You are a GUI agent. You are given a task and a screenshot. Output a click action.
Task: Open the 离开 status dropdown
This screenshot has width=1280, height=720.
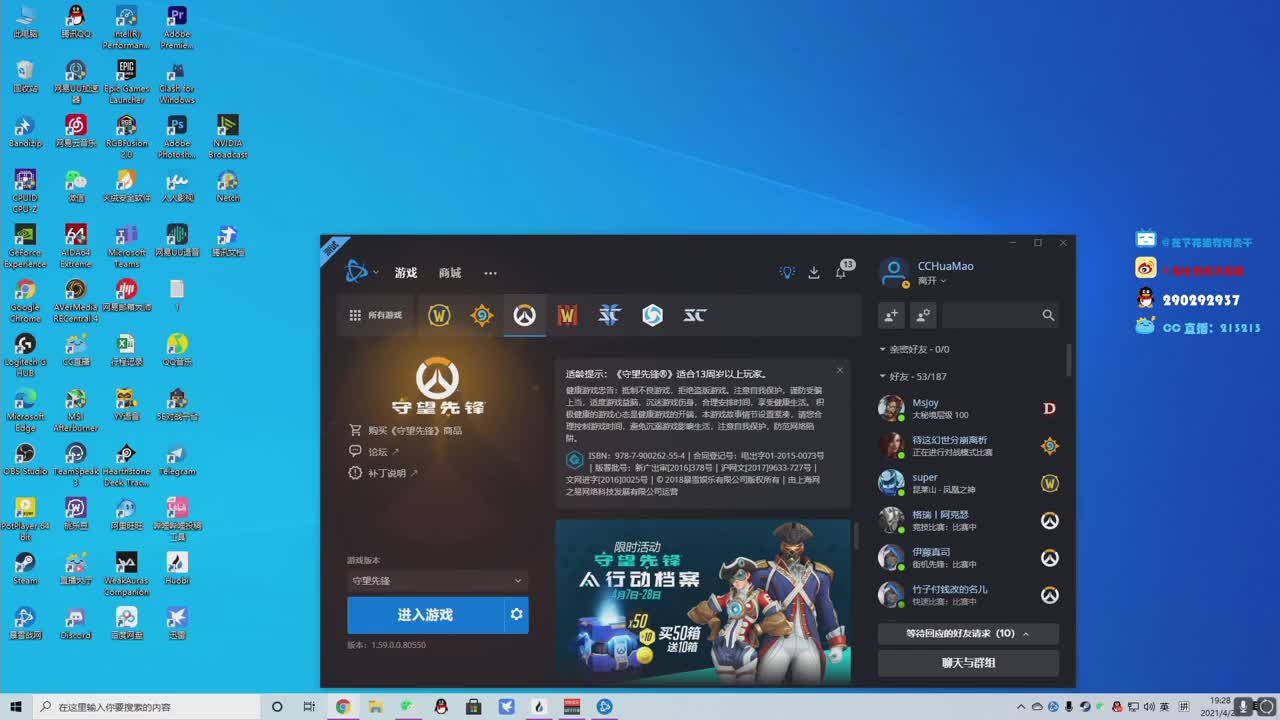click(x=932, y=281)
